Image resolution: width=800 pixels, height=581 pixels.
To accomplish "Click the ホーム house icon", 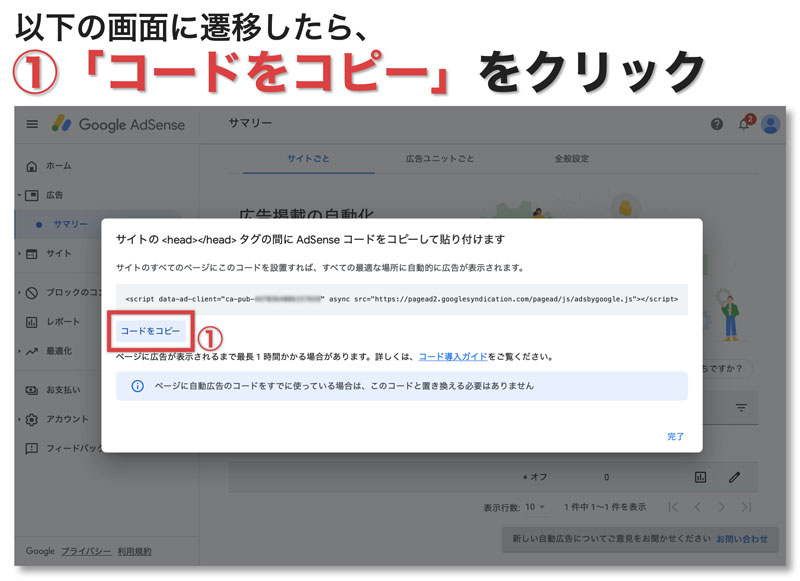I will (32, 166).
